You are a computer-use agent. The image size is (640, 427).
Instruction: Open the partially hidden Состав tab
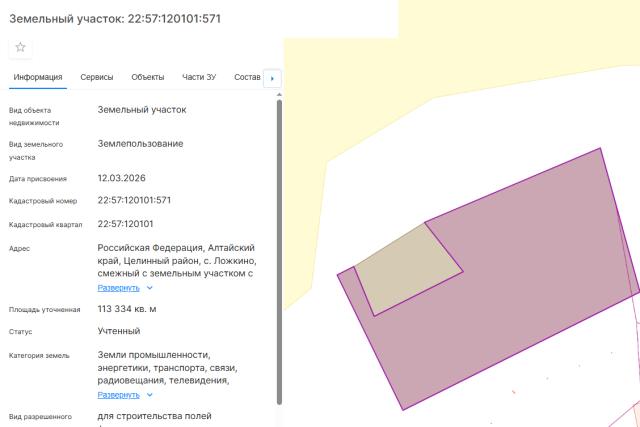[x=246, y=77]
